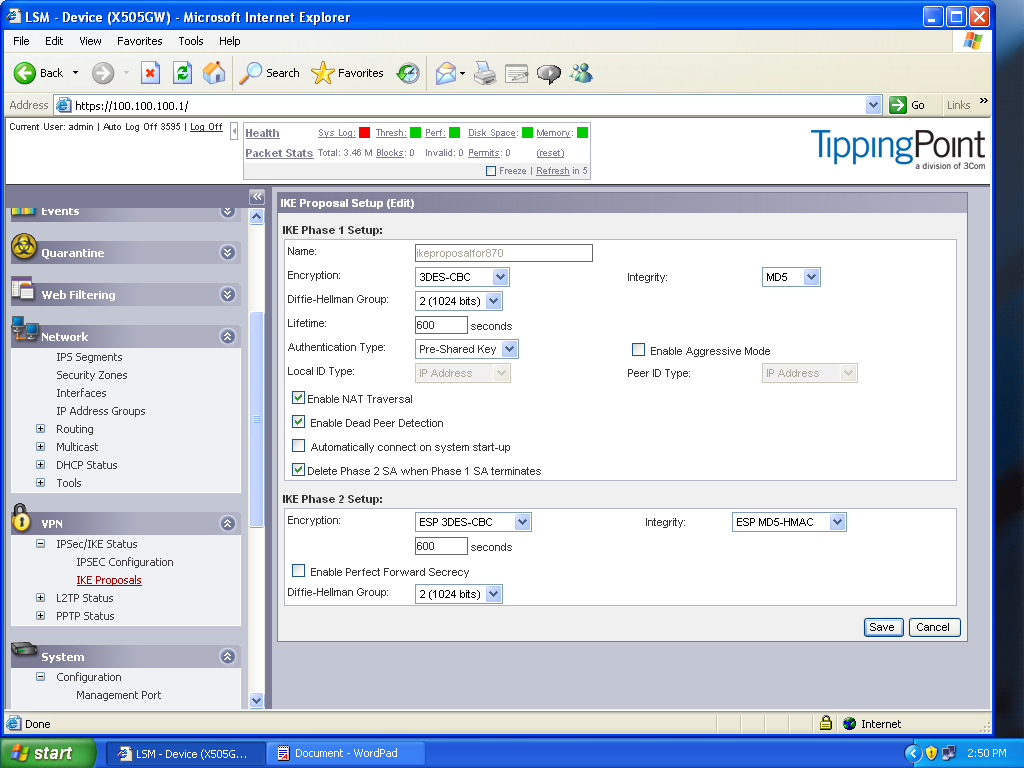Open the Tools menu in menu bar
1024x768 pixels.
tap(190, 41)
